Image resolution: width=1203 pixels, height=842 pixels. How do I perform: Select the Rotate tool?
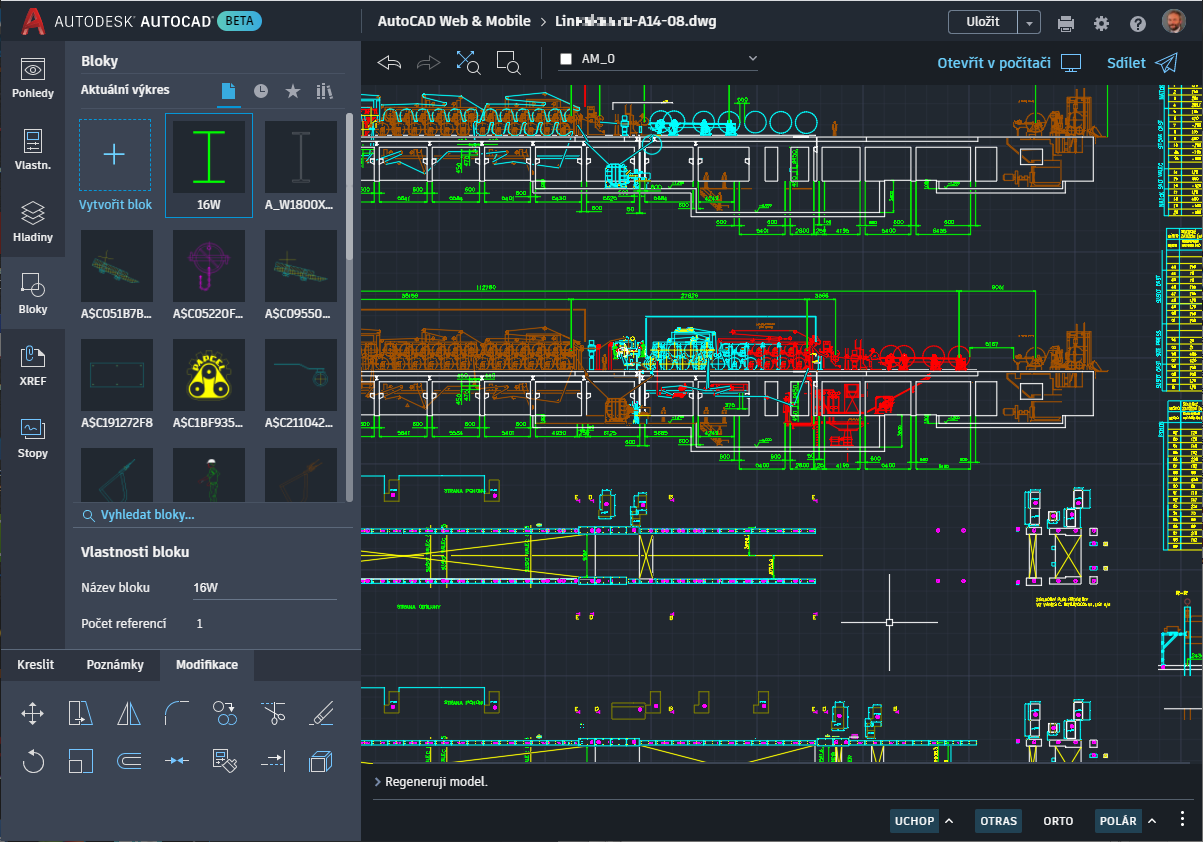pos(33,761)
